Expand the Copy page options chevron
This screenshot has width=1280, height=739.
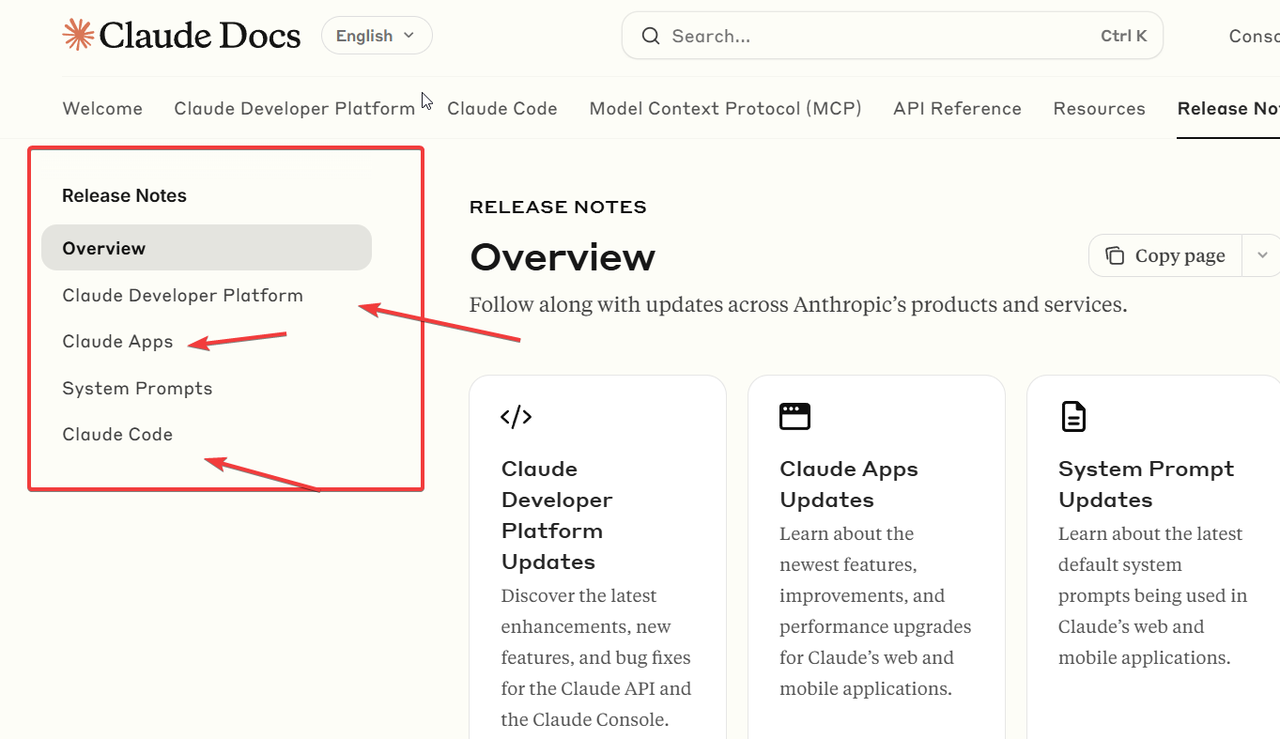pos(1262,256)
